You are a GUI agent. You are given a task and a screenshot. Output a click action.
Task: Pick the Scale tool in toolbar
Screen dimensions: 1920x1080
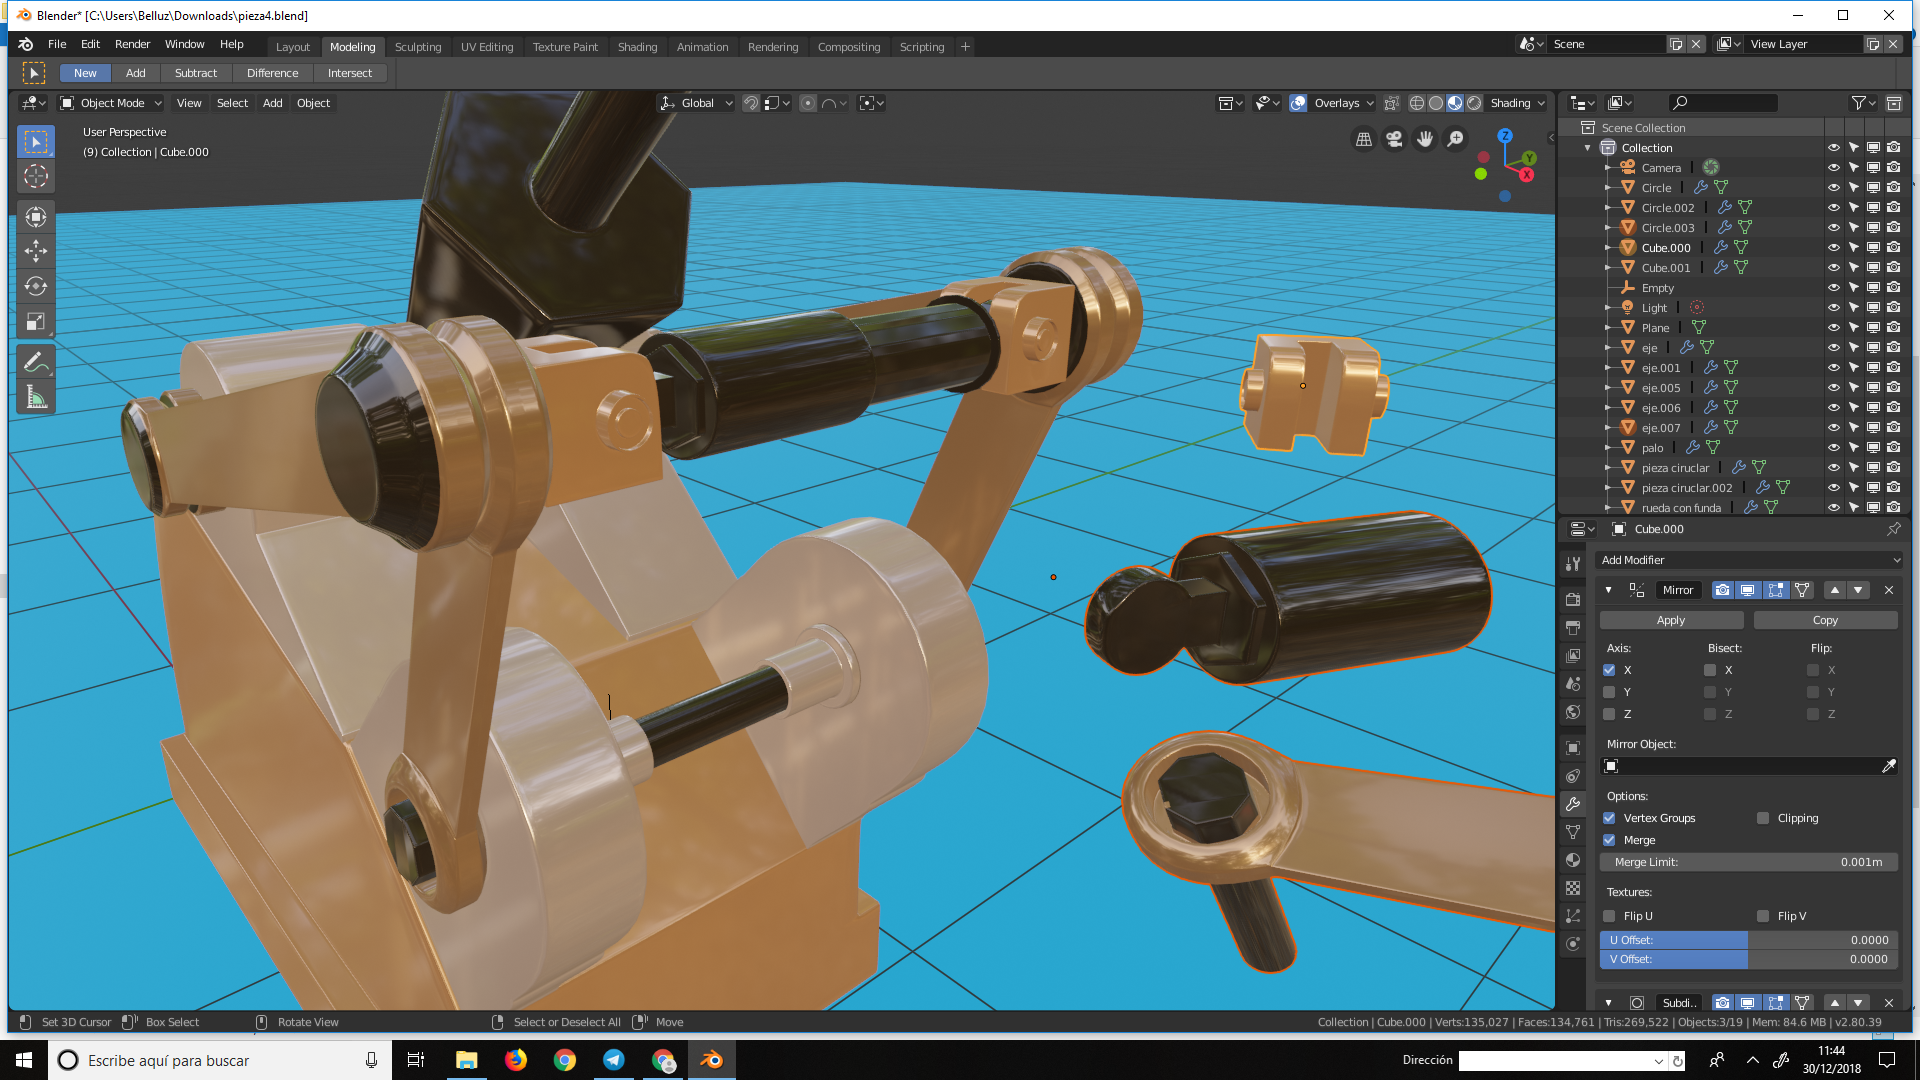[35, 322]
